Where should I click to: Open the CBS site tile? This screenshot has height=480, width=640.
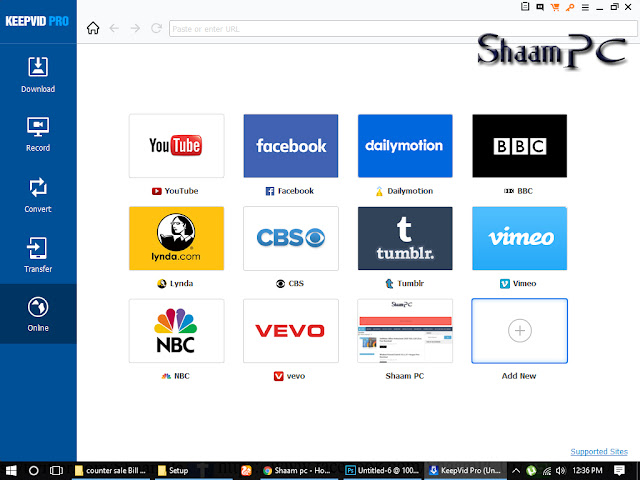click(x=291, y=238)
